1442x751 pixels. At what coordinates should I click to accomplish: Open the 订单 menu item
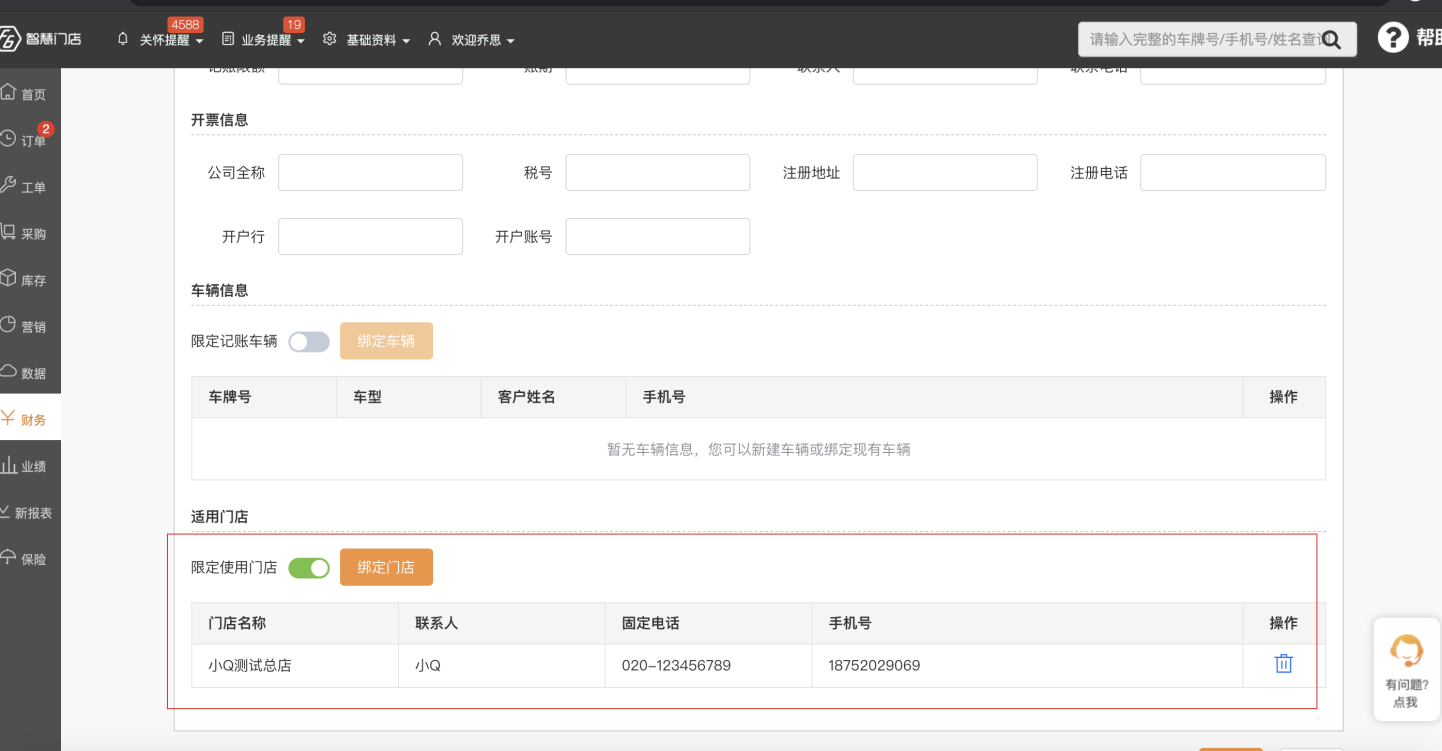pyautogui.click(x=30, y=141)
